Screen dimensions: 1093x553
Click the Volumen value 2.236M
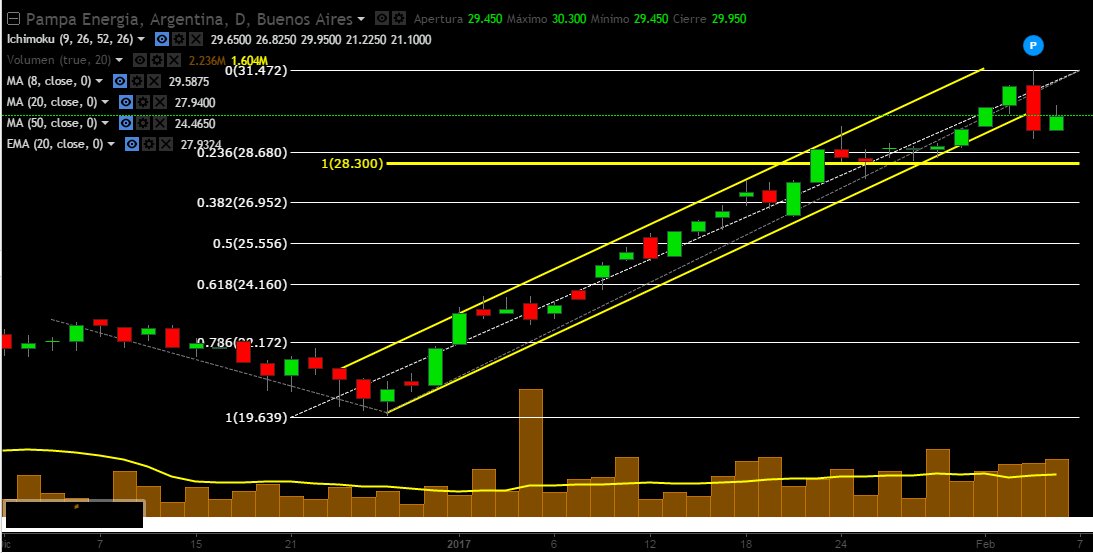click(x=207, y=61)
